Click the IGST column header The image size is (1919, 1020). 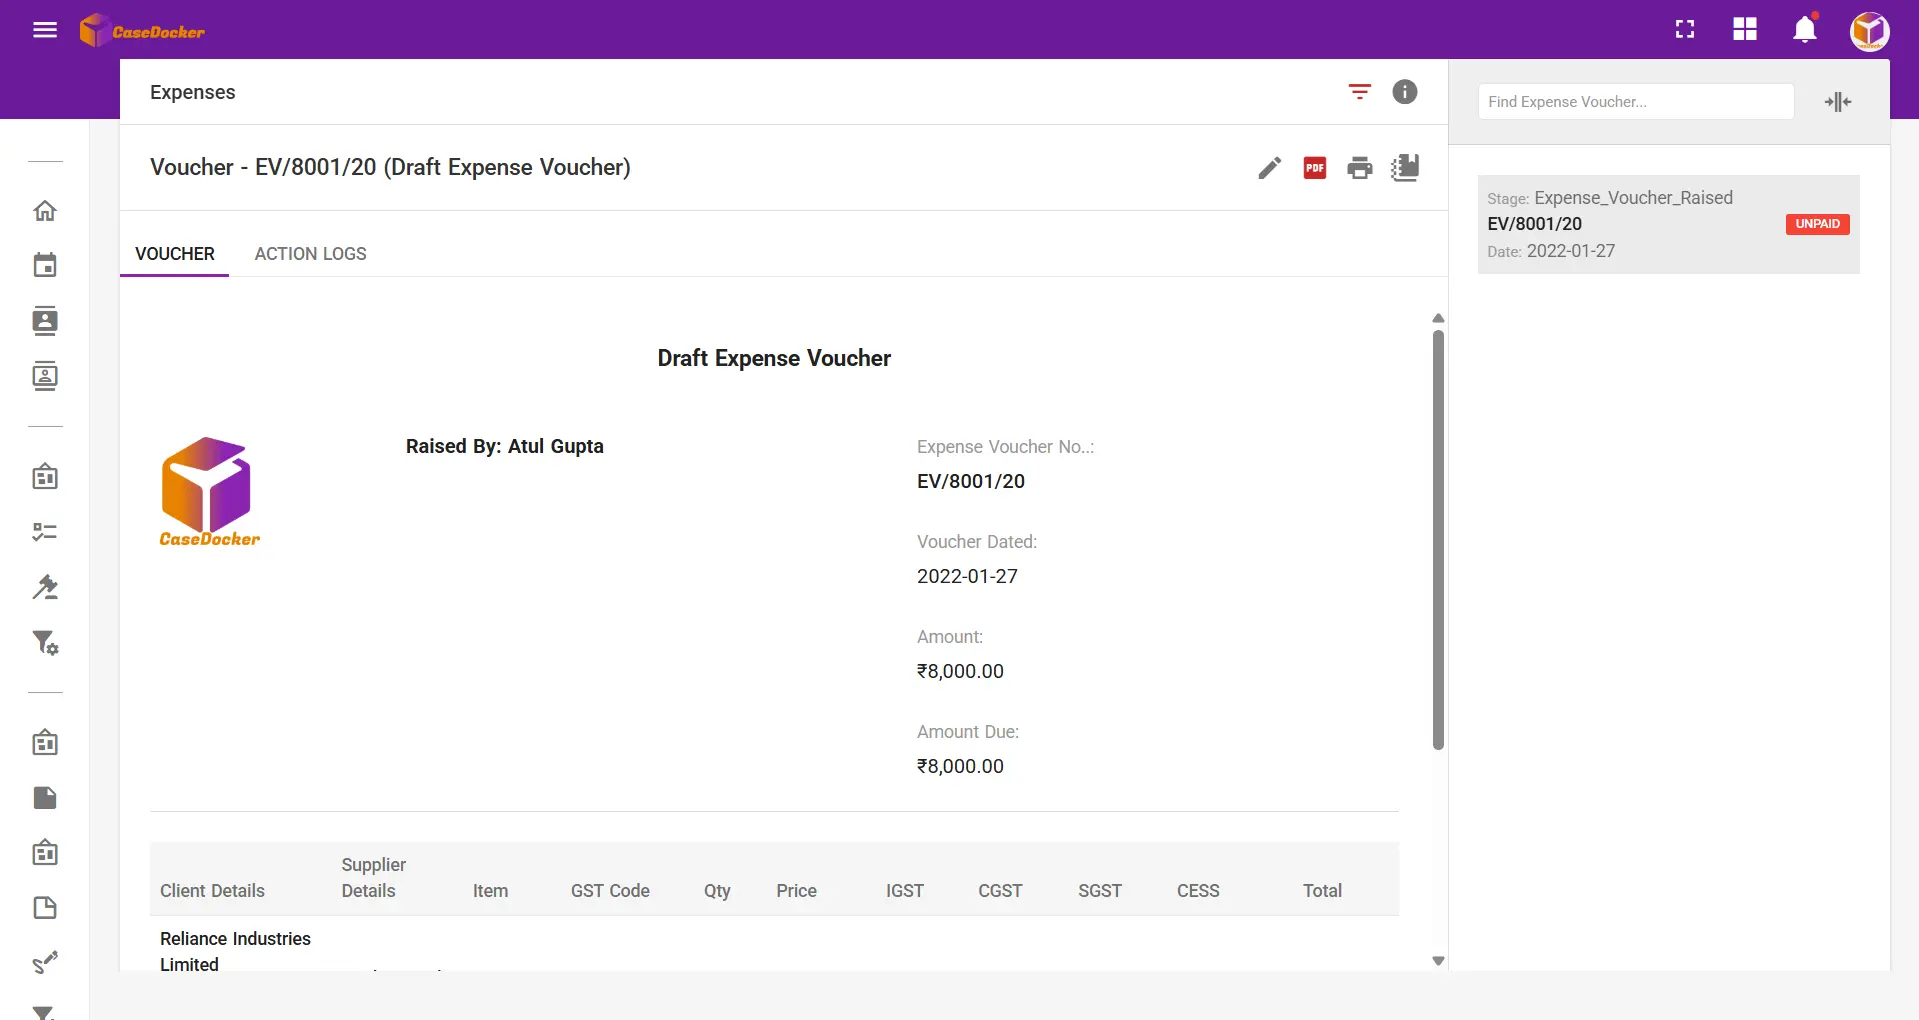[905, 891]
